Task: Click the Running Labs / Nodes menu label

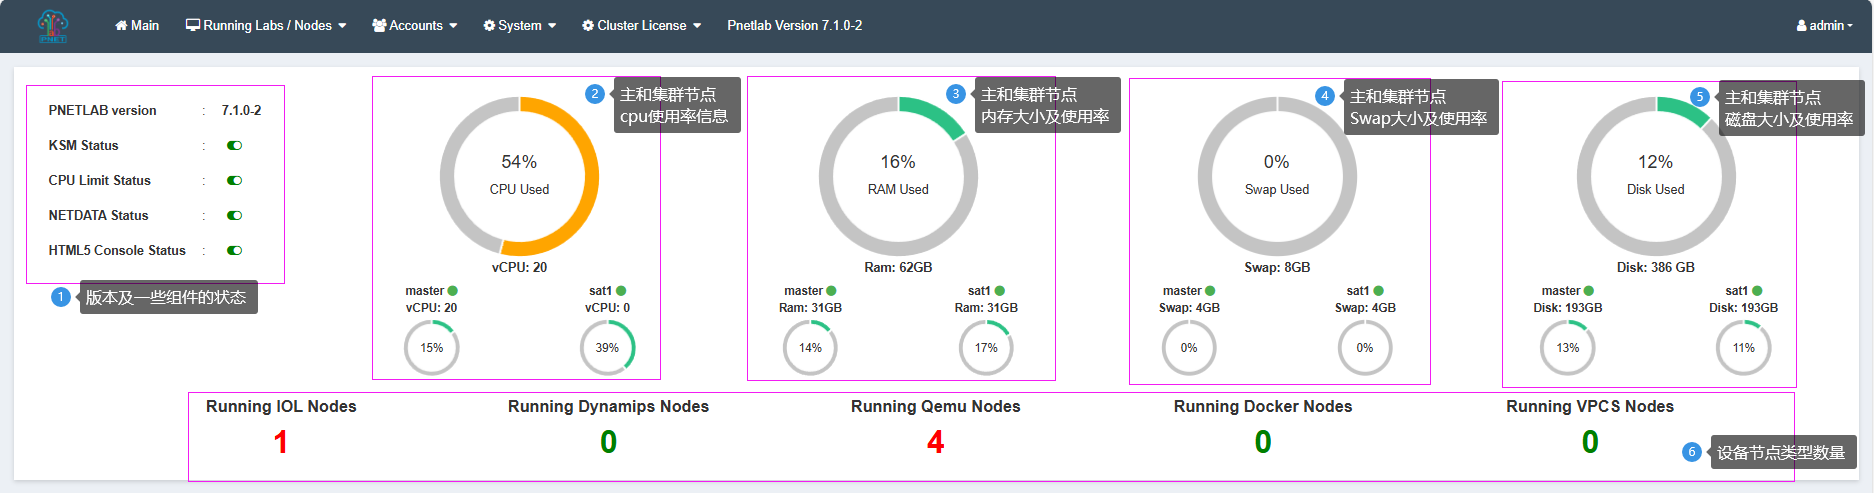Action: coord(268,25)
